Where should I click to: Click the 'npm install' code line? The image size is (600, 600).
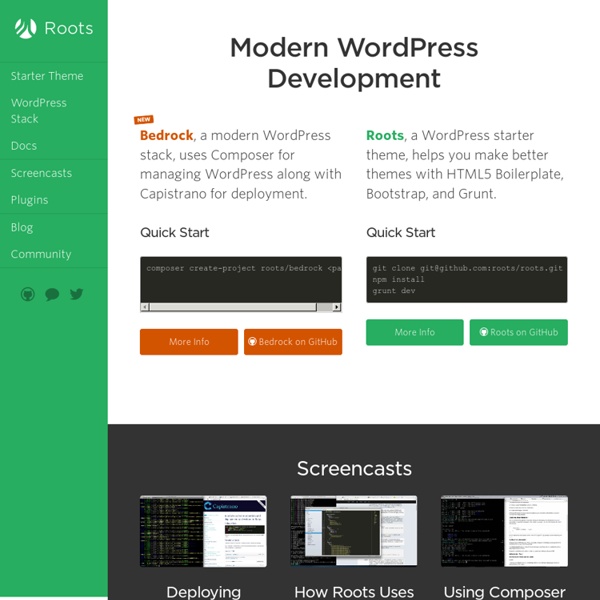coord(398,279)
